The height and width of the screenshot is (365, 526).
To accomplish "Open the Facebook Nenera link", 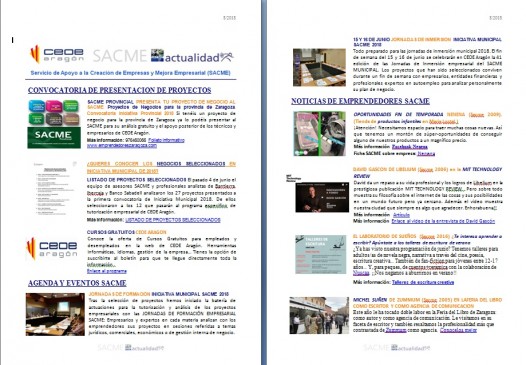I will tap(410, 147).
